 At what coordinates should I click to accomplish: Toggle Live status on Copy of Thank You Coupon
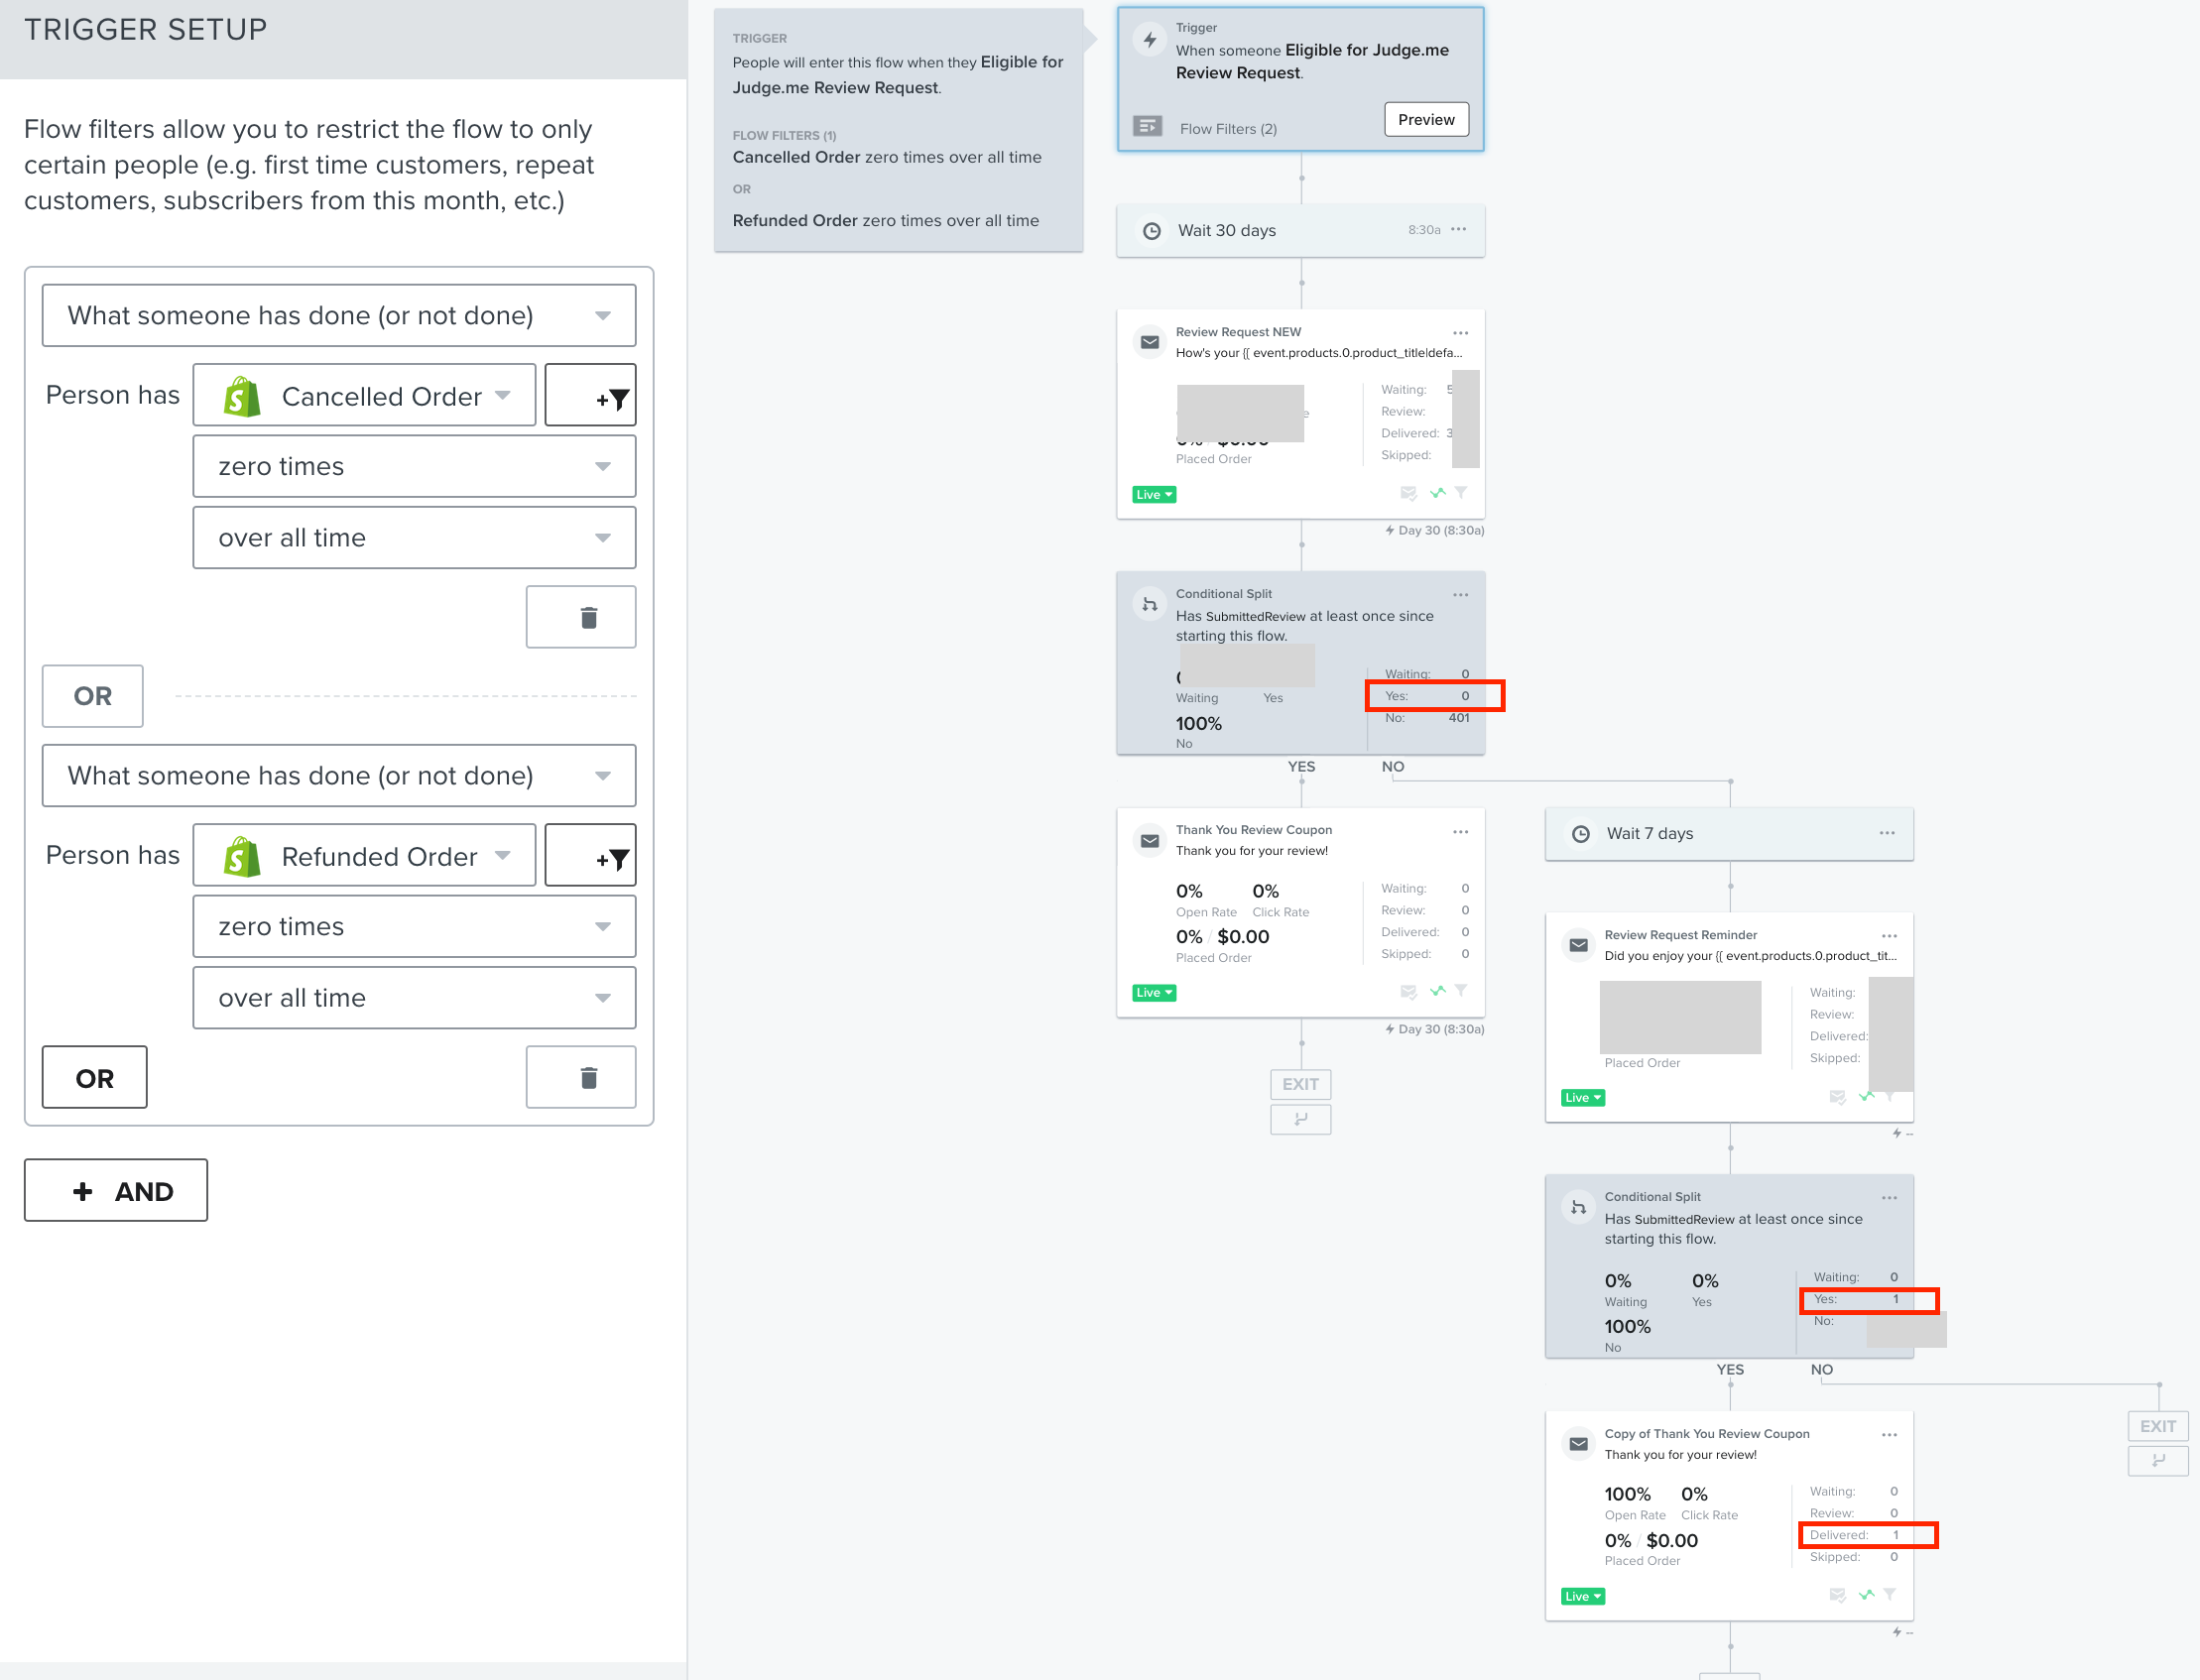tap(1583, 1596)
